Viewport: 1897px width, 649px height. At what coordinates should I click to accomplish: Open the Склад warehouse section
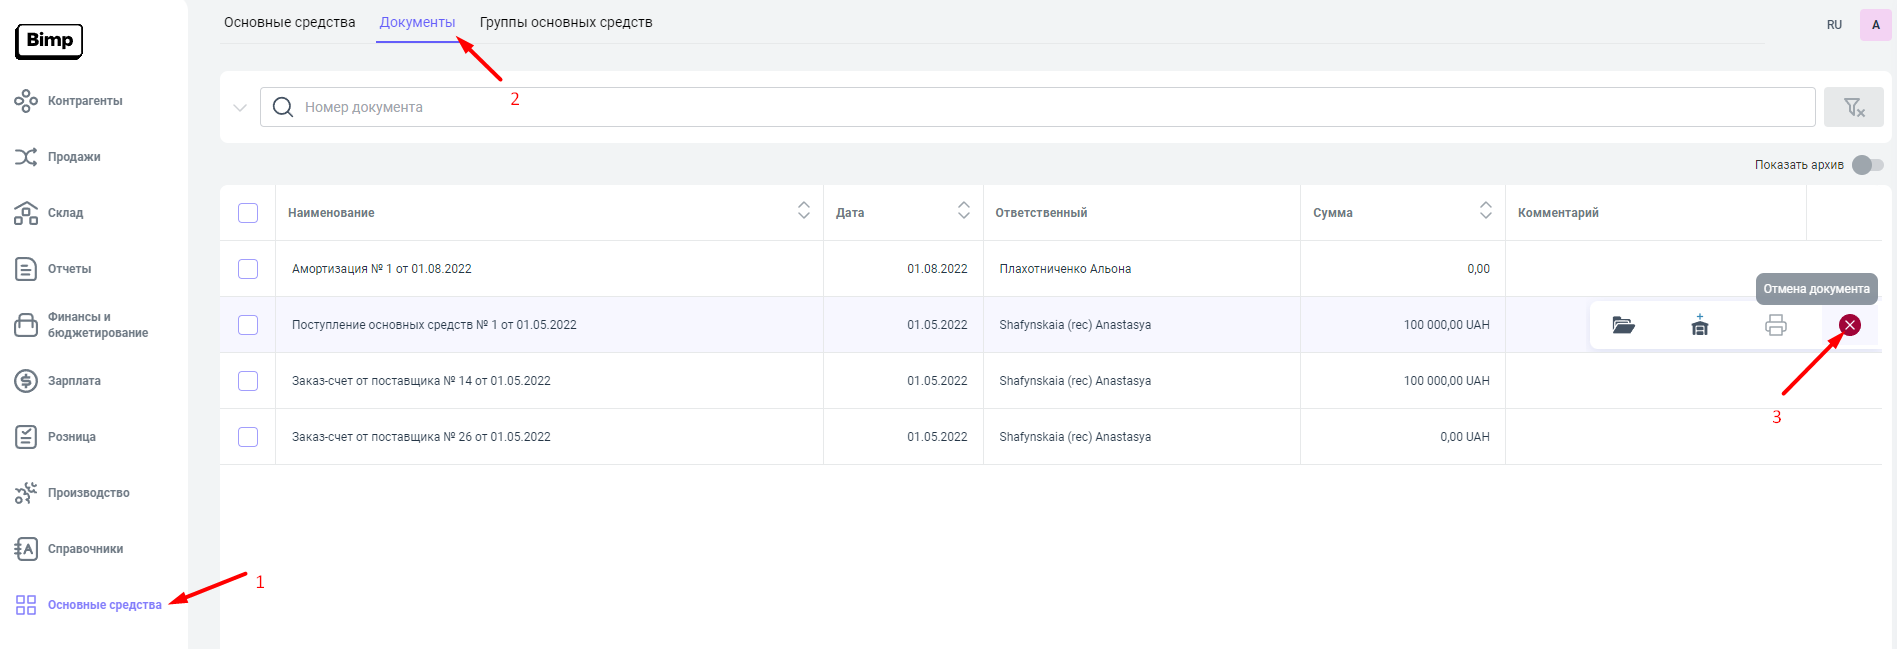(65, 213)
